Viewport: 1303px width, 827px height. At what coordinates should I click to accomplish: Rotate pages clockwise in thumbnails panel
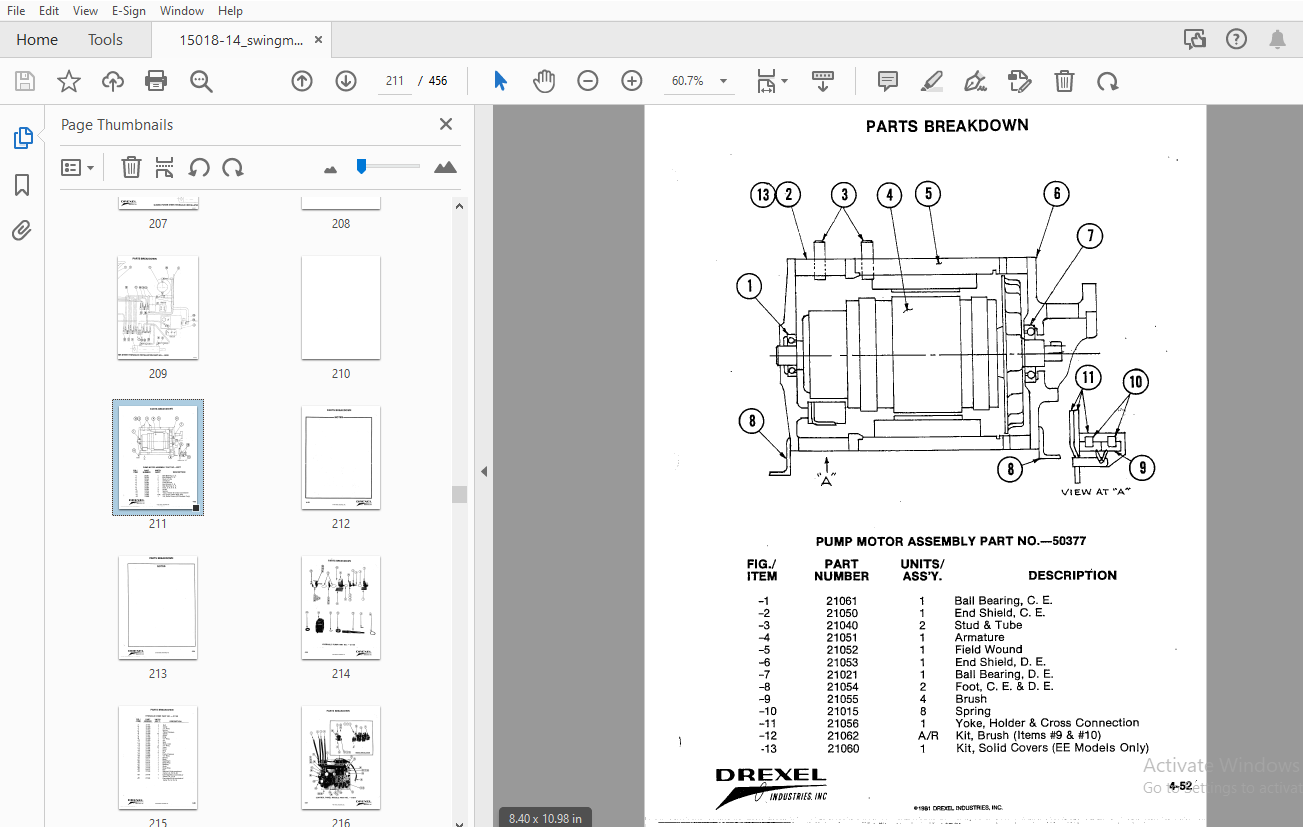tap(233, 167)
